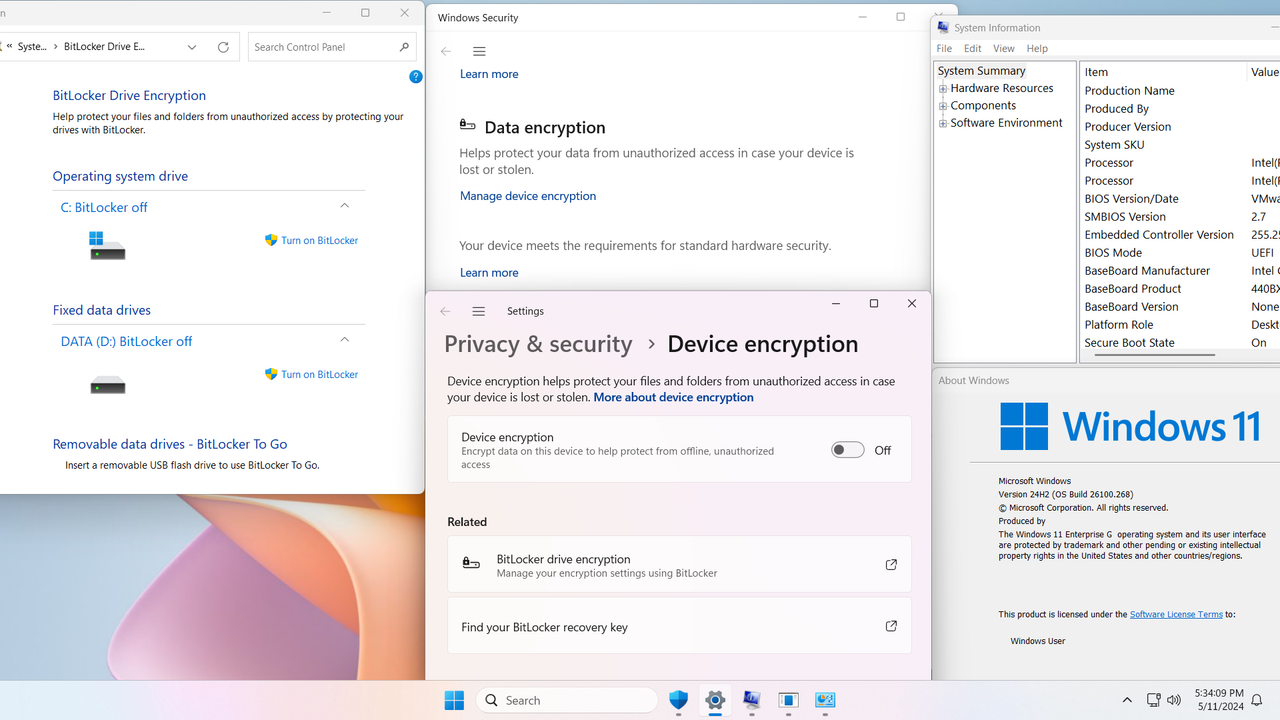Open the Edit menu in System Information
The width and height of the screenshot is (1280, 720).
(973, 48)
